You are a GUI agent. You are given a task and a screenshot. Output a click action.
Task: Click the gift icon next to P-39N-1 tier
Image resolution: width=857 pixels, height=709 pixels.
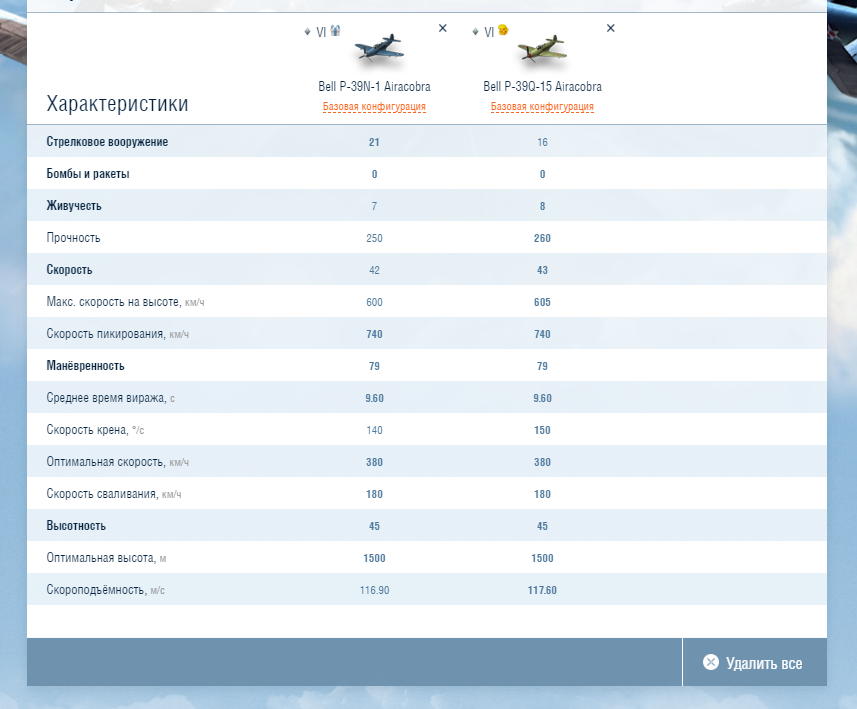[x=335, y=31]
